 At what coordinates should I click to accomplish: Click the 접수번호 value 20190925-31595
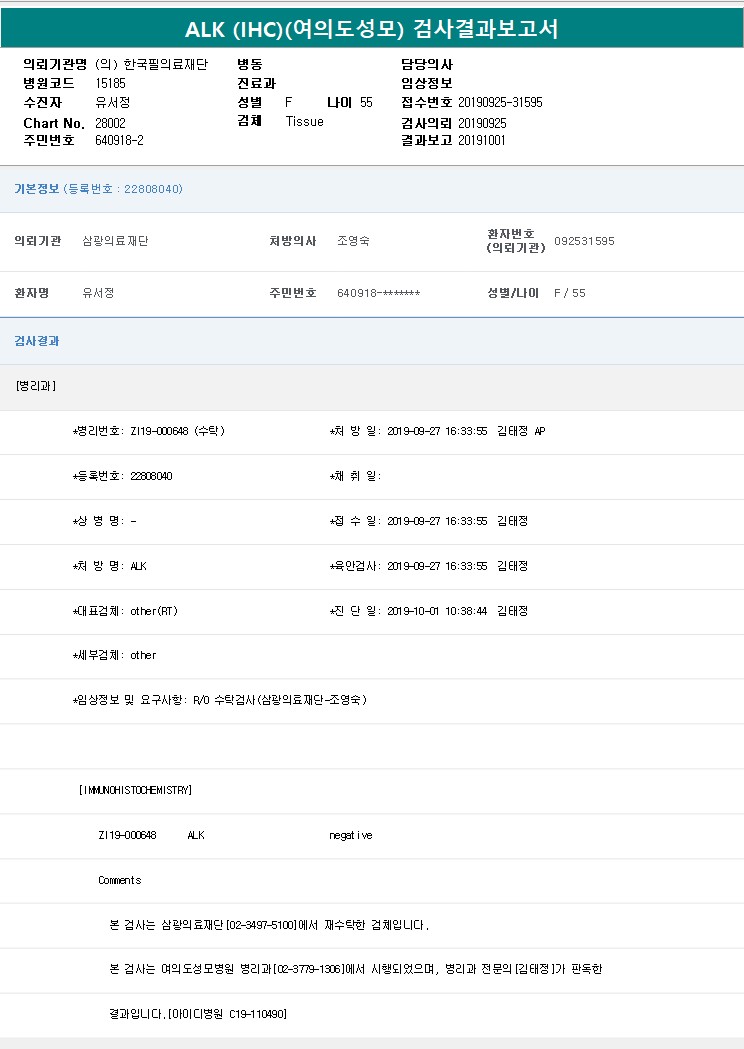click(500, 103)
